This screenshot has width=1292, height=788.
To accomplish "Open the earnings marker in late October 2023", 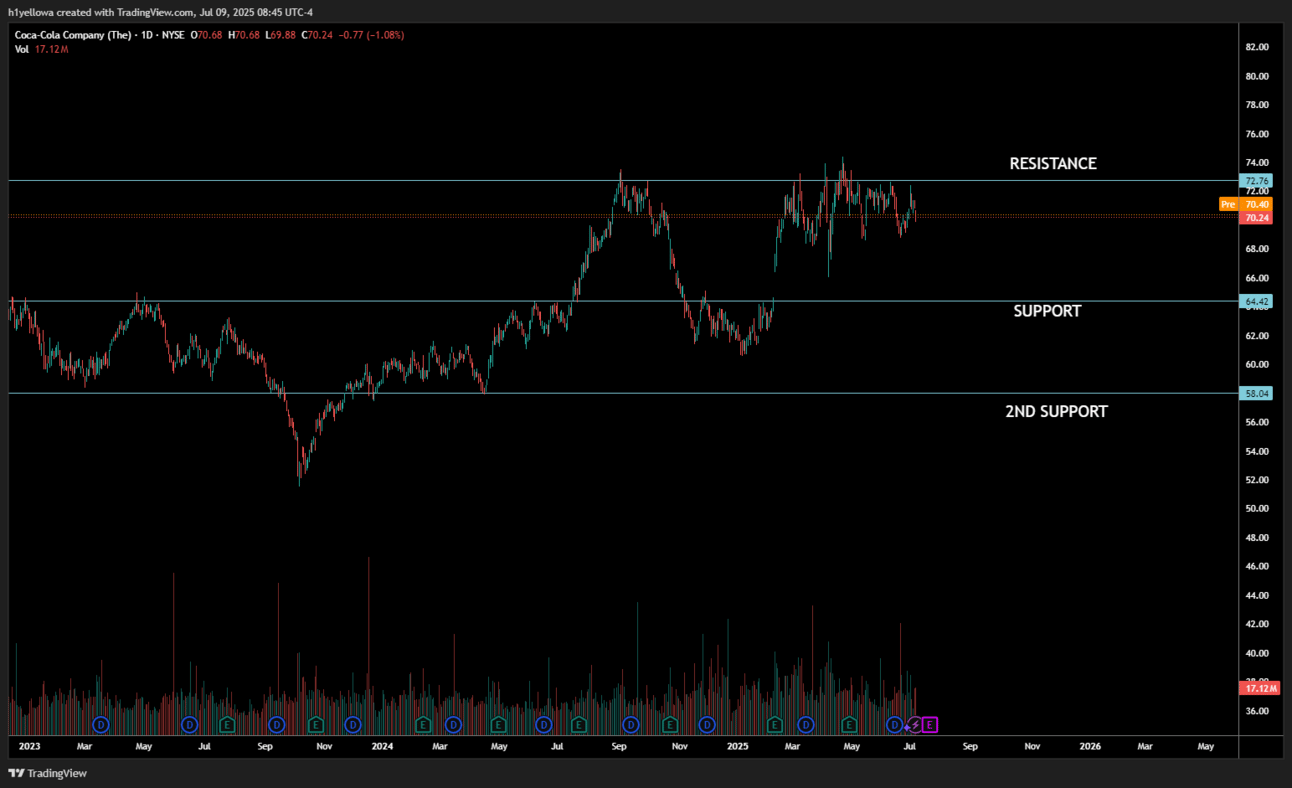I will coord(316,724).
